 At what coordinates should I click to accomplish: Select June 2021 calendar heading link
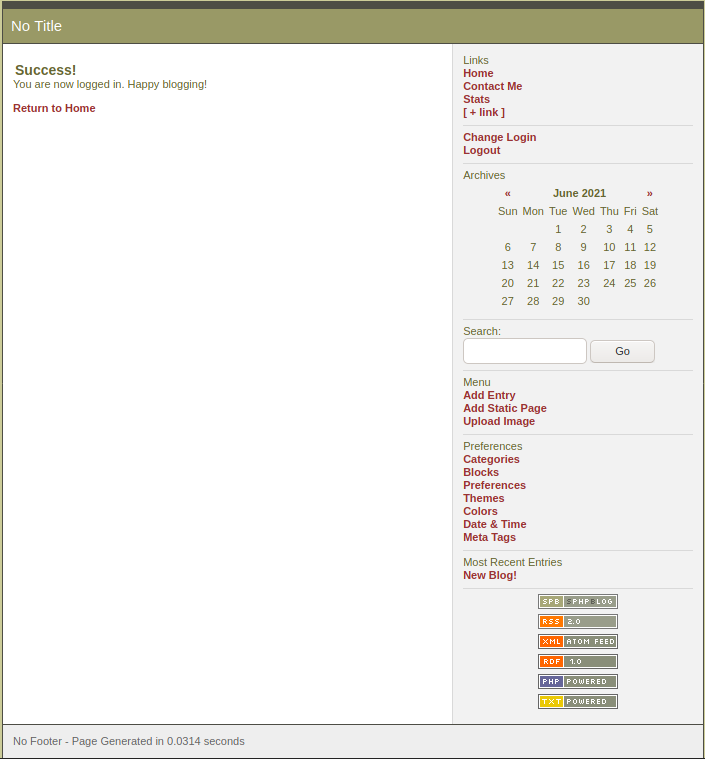(579, 193)
